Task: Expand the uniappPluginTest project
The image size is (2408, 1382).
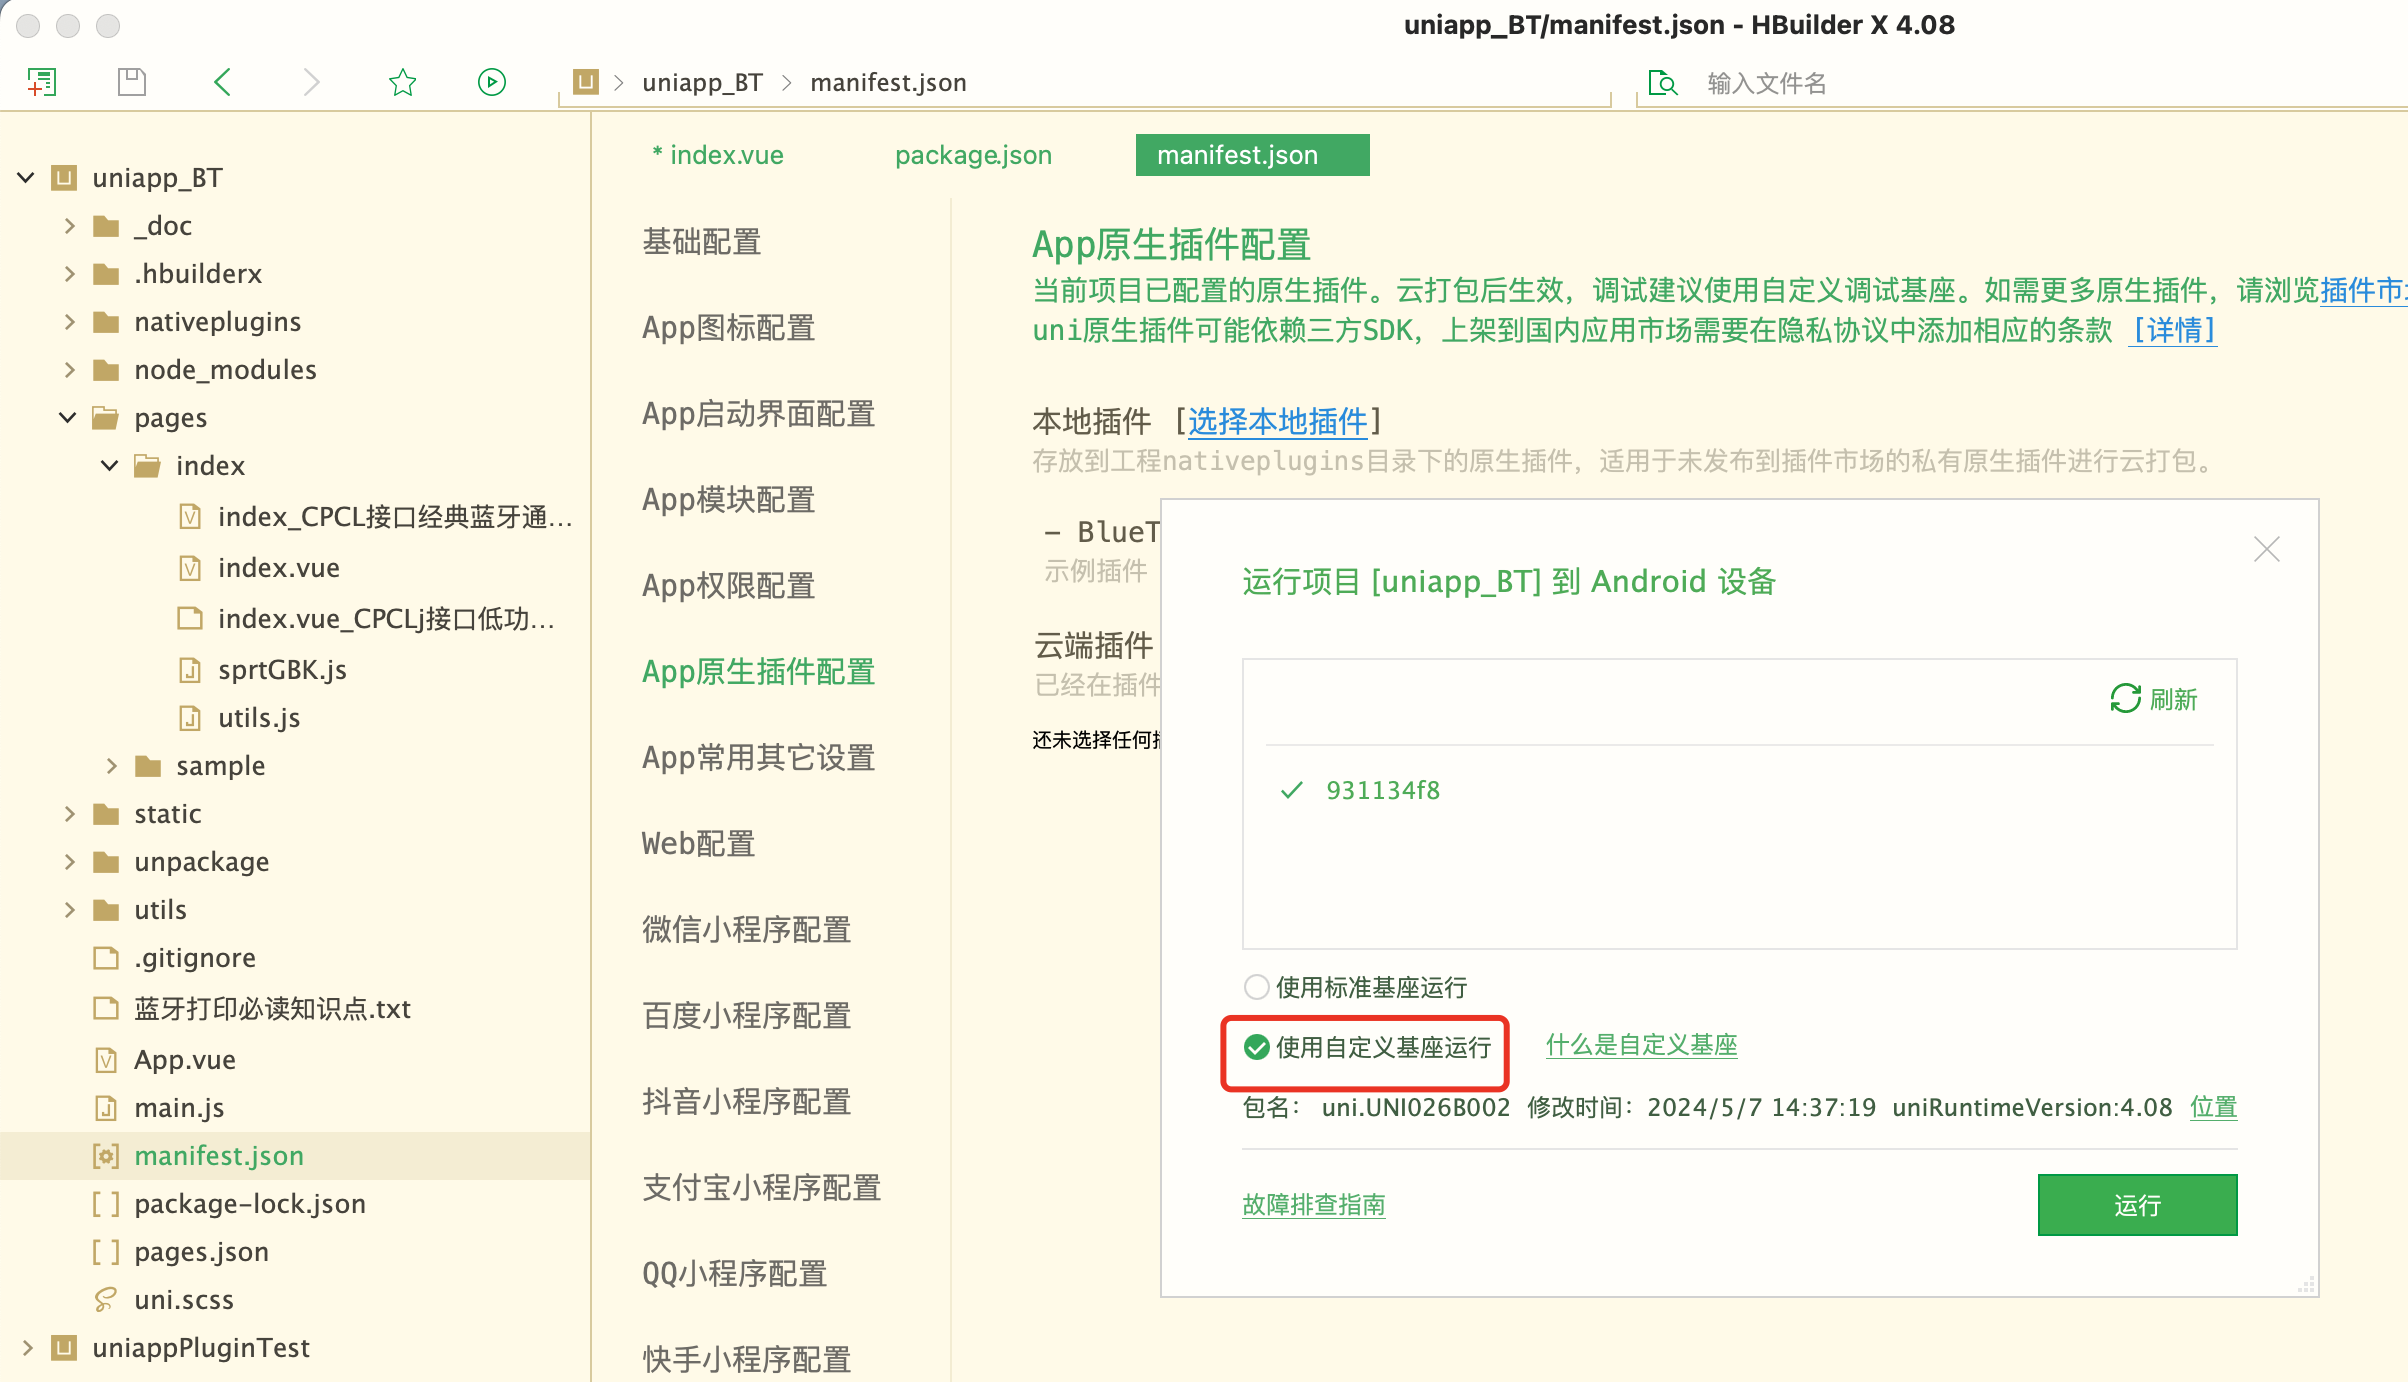Action: [27, 1348]
